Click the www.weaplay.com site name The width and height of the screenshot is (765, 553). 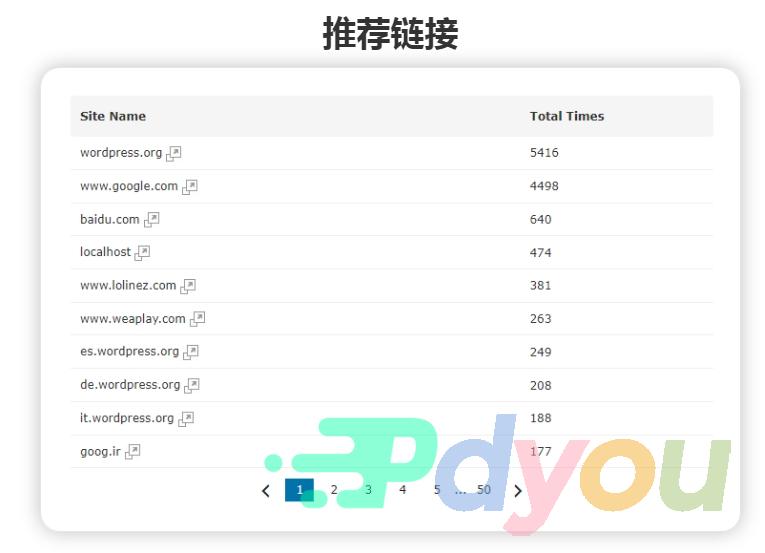pos(133,319)
